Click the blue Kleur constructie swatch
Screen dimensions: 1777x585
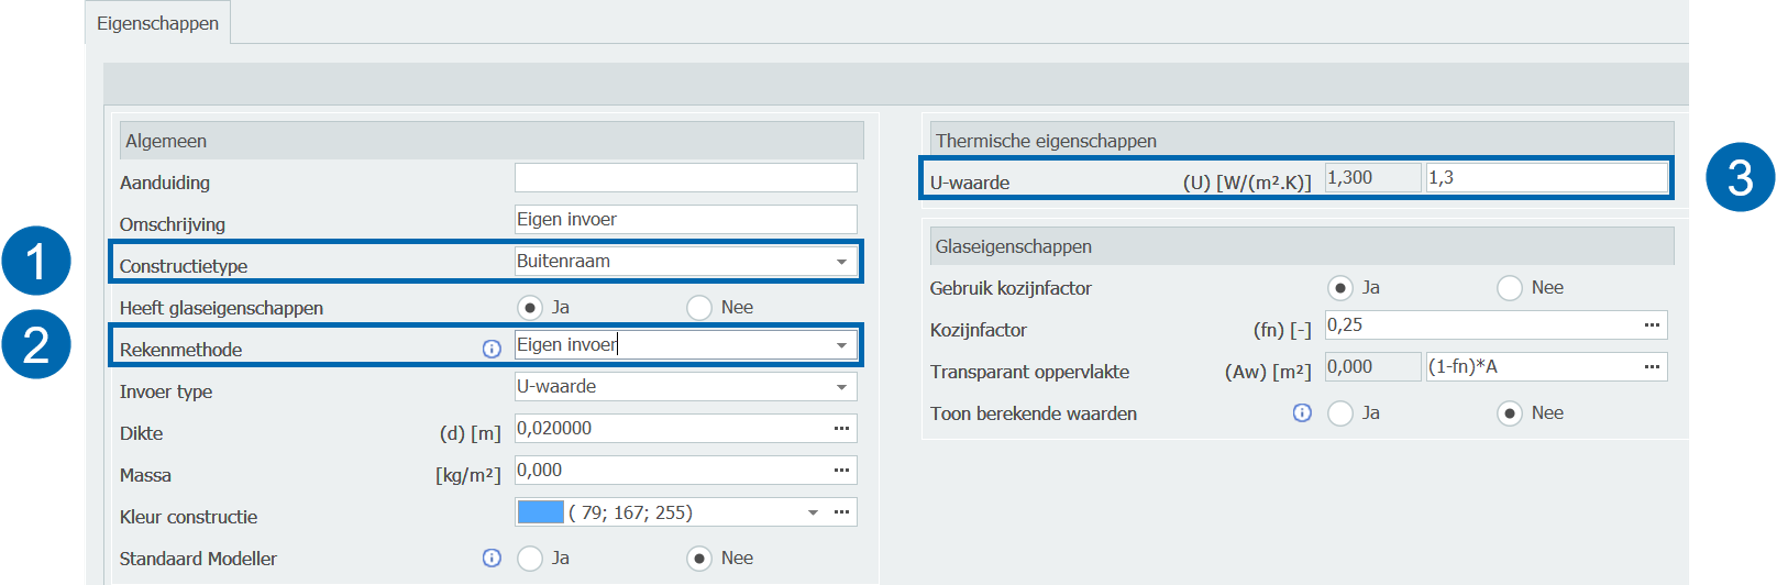(x=540, y=513)
